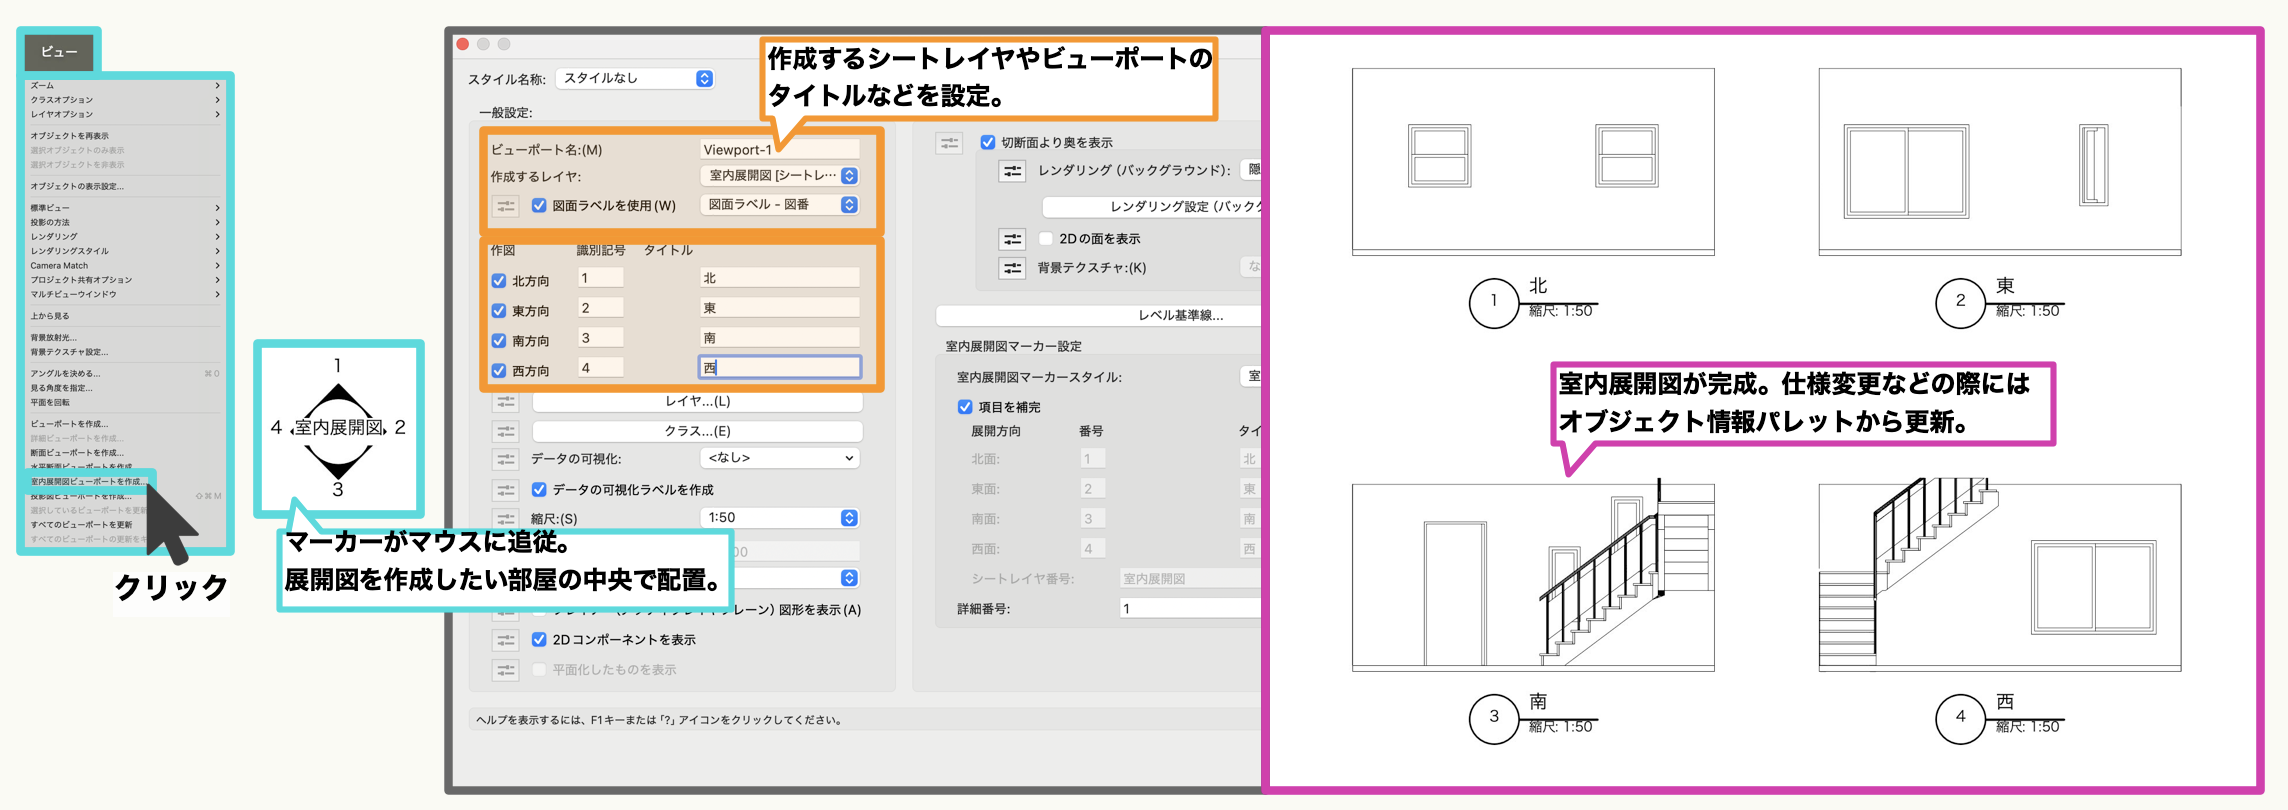The width and height of the screenshot is (2288, 810).
Task: Click style settings icon beside データの可視化
Action: click(506, 459)
